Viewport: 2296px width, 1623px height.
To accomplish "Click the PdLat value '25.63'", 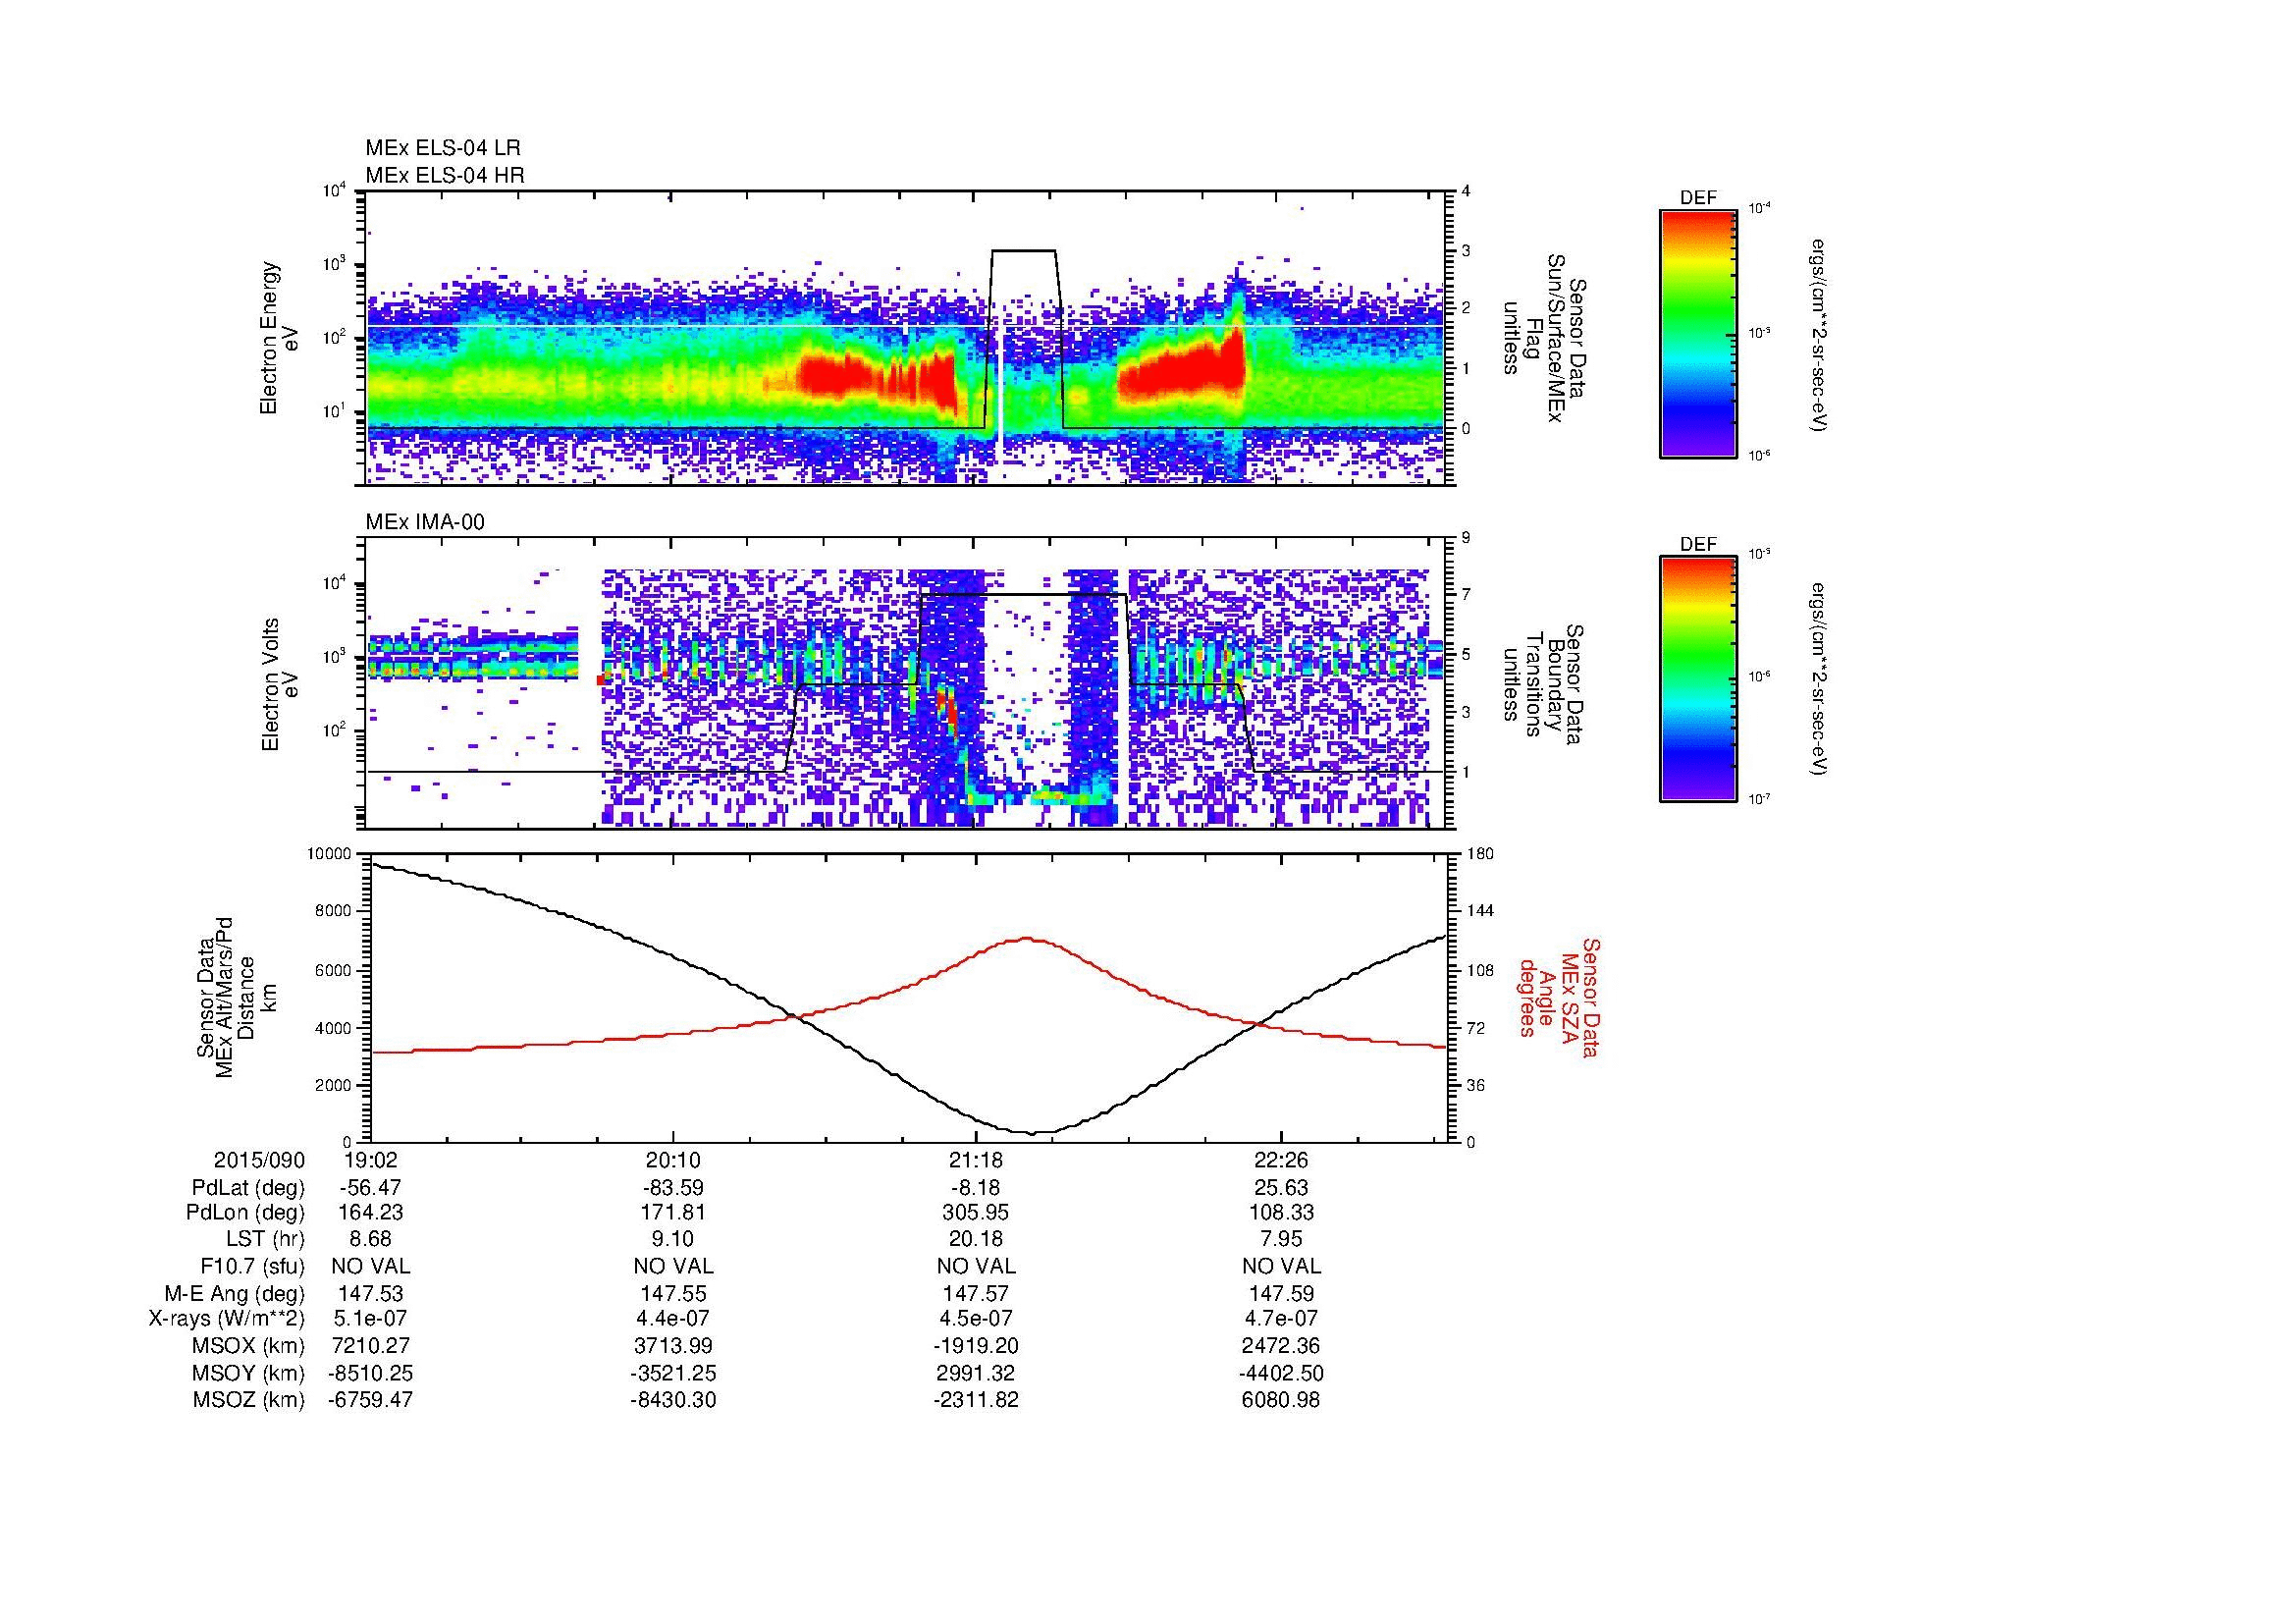I will tap(1281, 1188).
